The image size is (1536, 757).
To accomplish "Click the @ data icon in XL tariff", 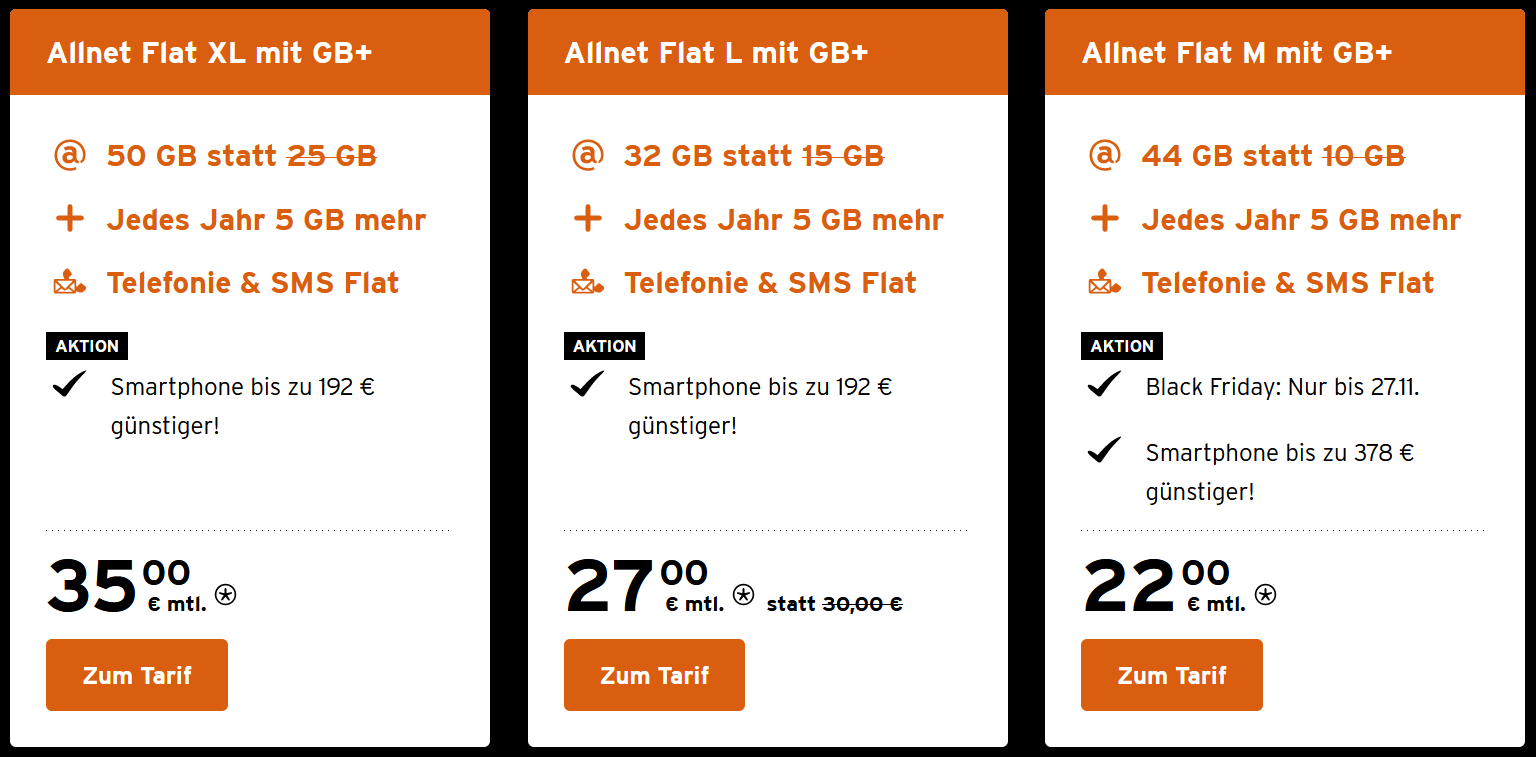I will pos(69,156).
